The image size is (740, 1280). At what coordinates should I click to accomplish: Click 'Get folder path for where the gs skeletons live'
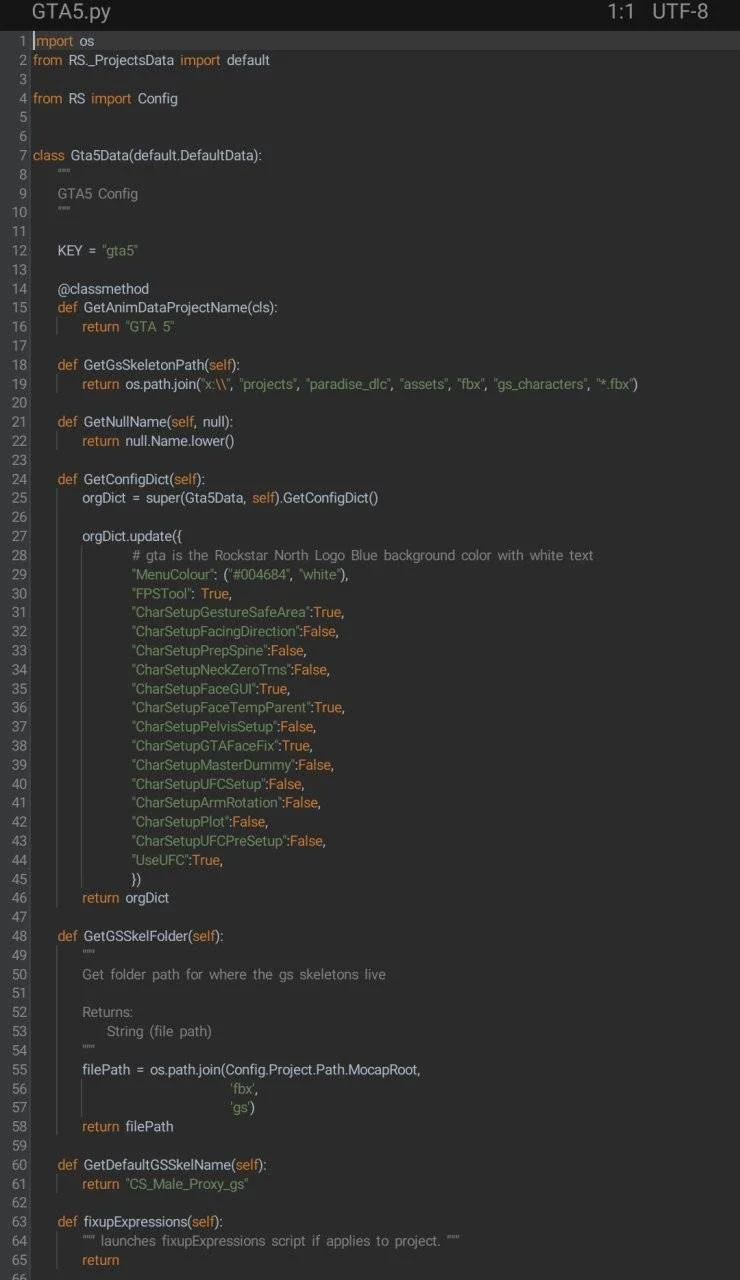(x=234, y=974)
